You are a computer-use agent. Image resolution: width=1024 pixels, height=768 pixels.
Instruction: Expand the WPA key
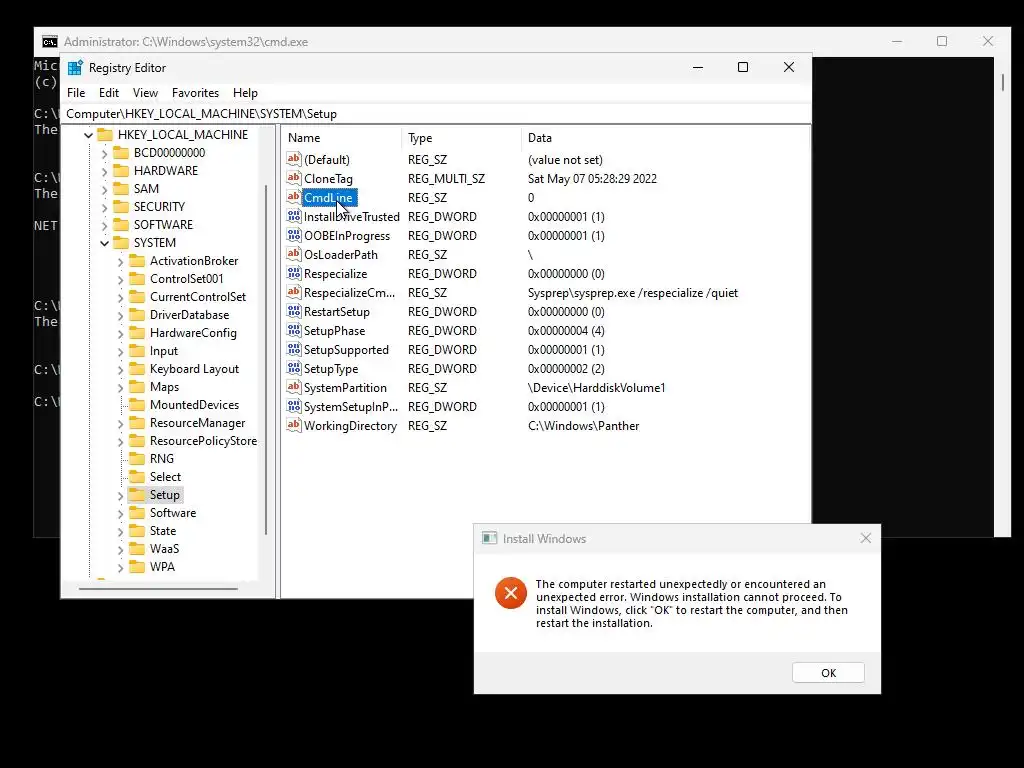120,568
